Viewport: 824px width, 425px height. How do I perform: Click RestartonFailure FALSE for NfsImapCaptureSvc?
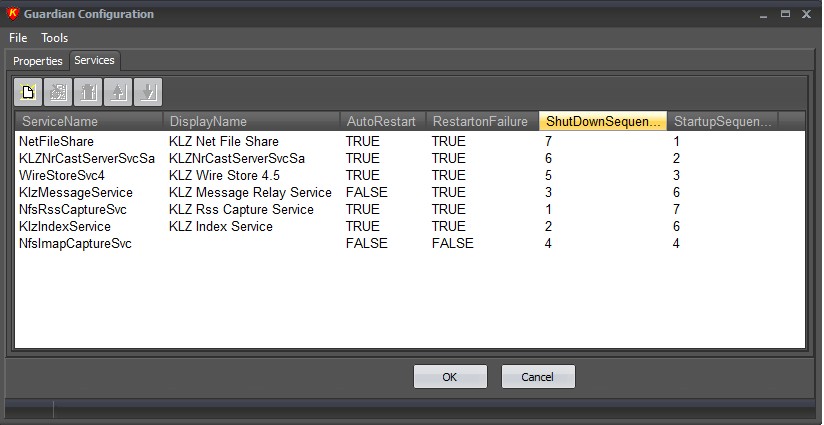pos(452,244)
